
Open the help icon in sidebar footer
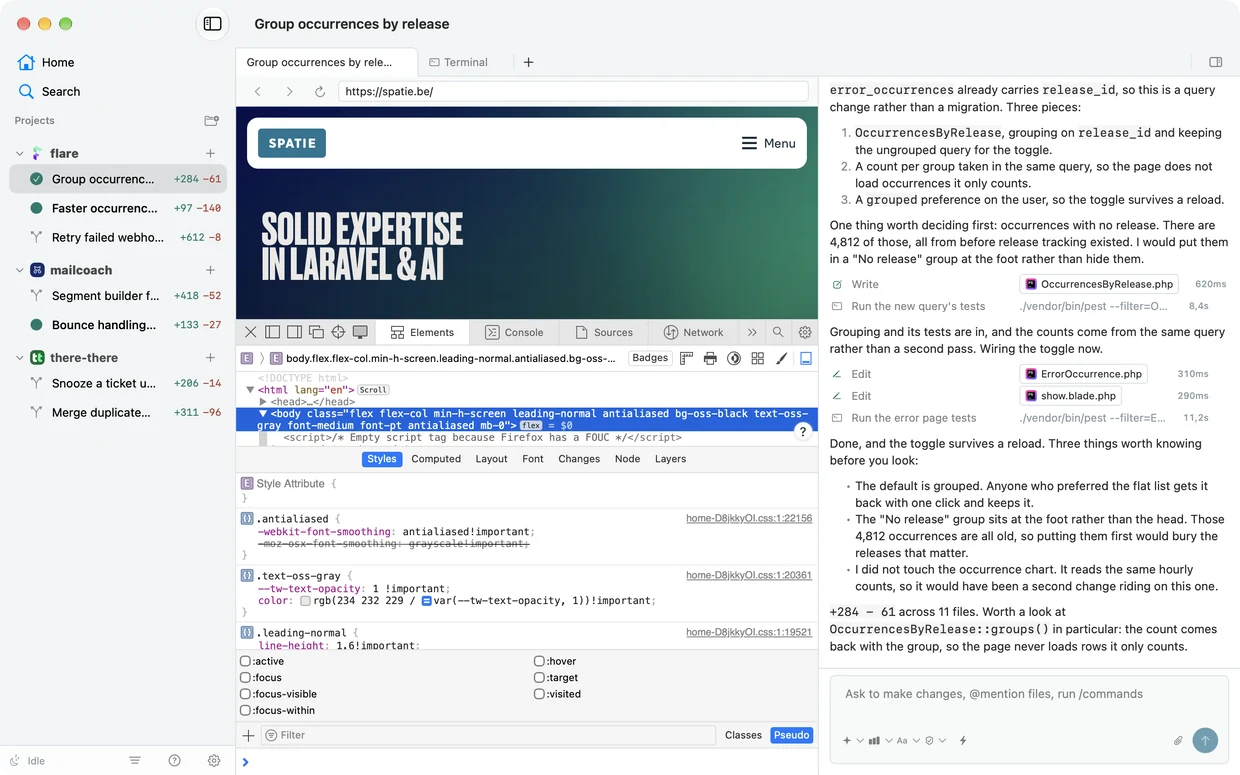[x=175, y=760]
